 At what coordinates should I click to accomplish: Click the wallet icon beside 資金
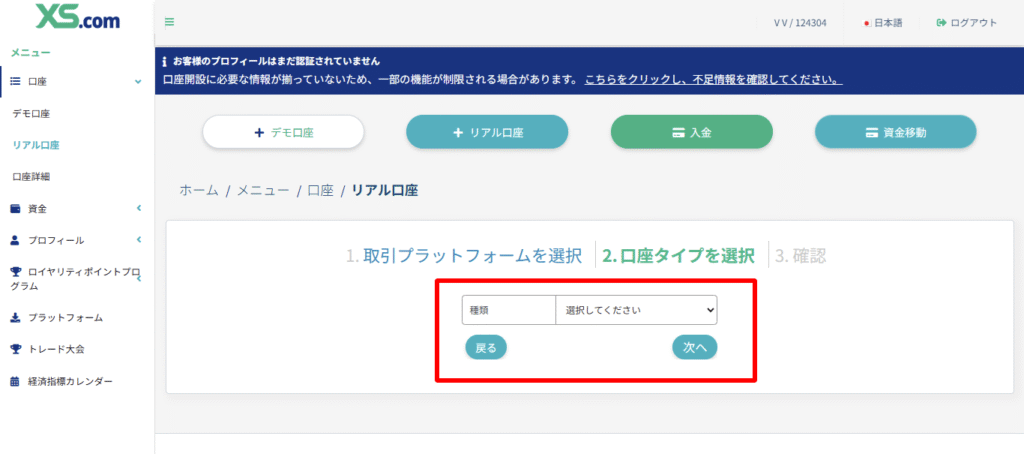pyautogui.click(x=15, y=209)
